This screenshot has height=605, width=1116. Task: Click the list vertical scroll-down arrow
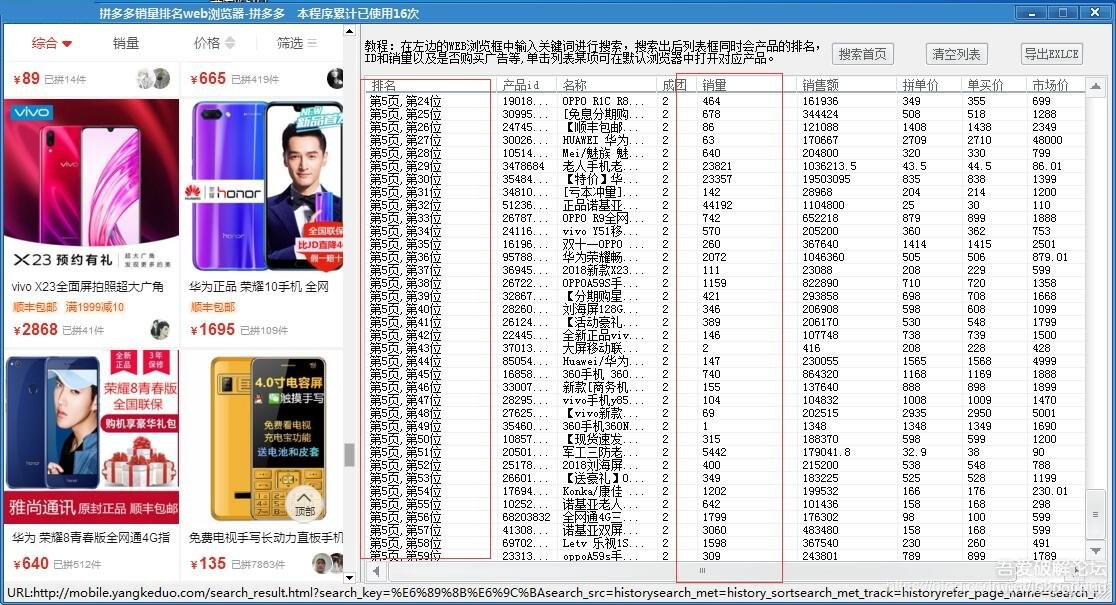pos(1095,550)
